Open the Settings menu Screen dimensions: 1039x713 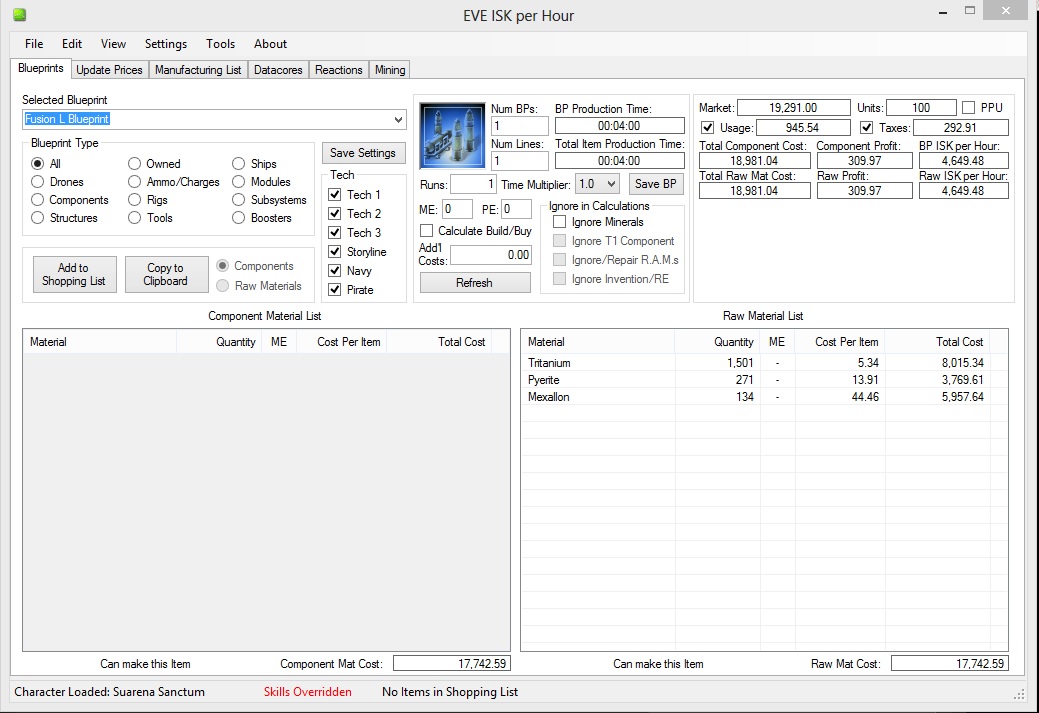(166, 44)
